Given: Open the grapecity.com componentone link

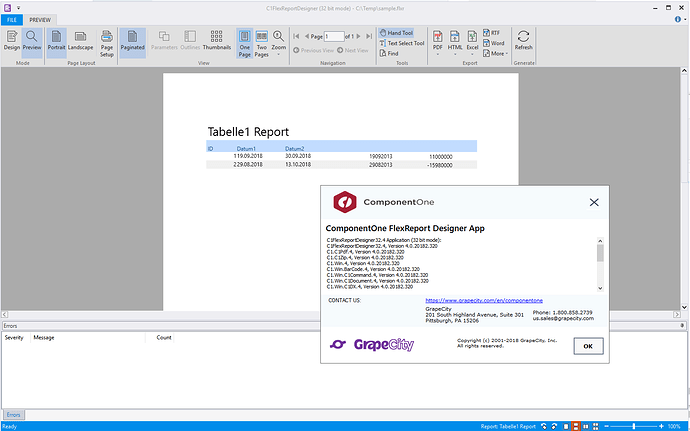Looking at the screenshot, I should point(484,300).
